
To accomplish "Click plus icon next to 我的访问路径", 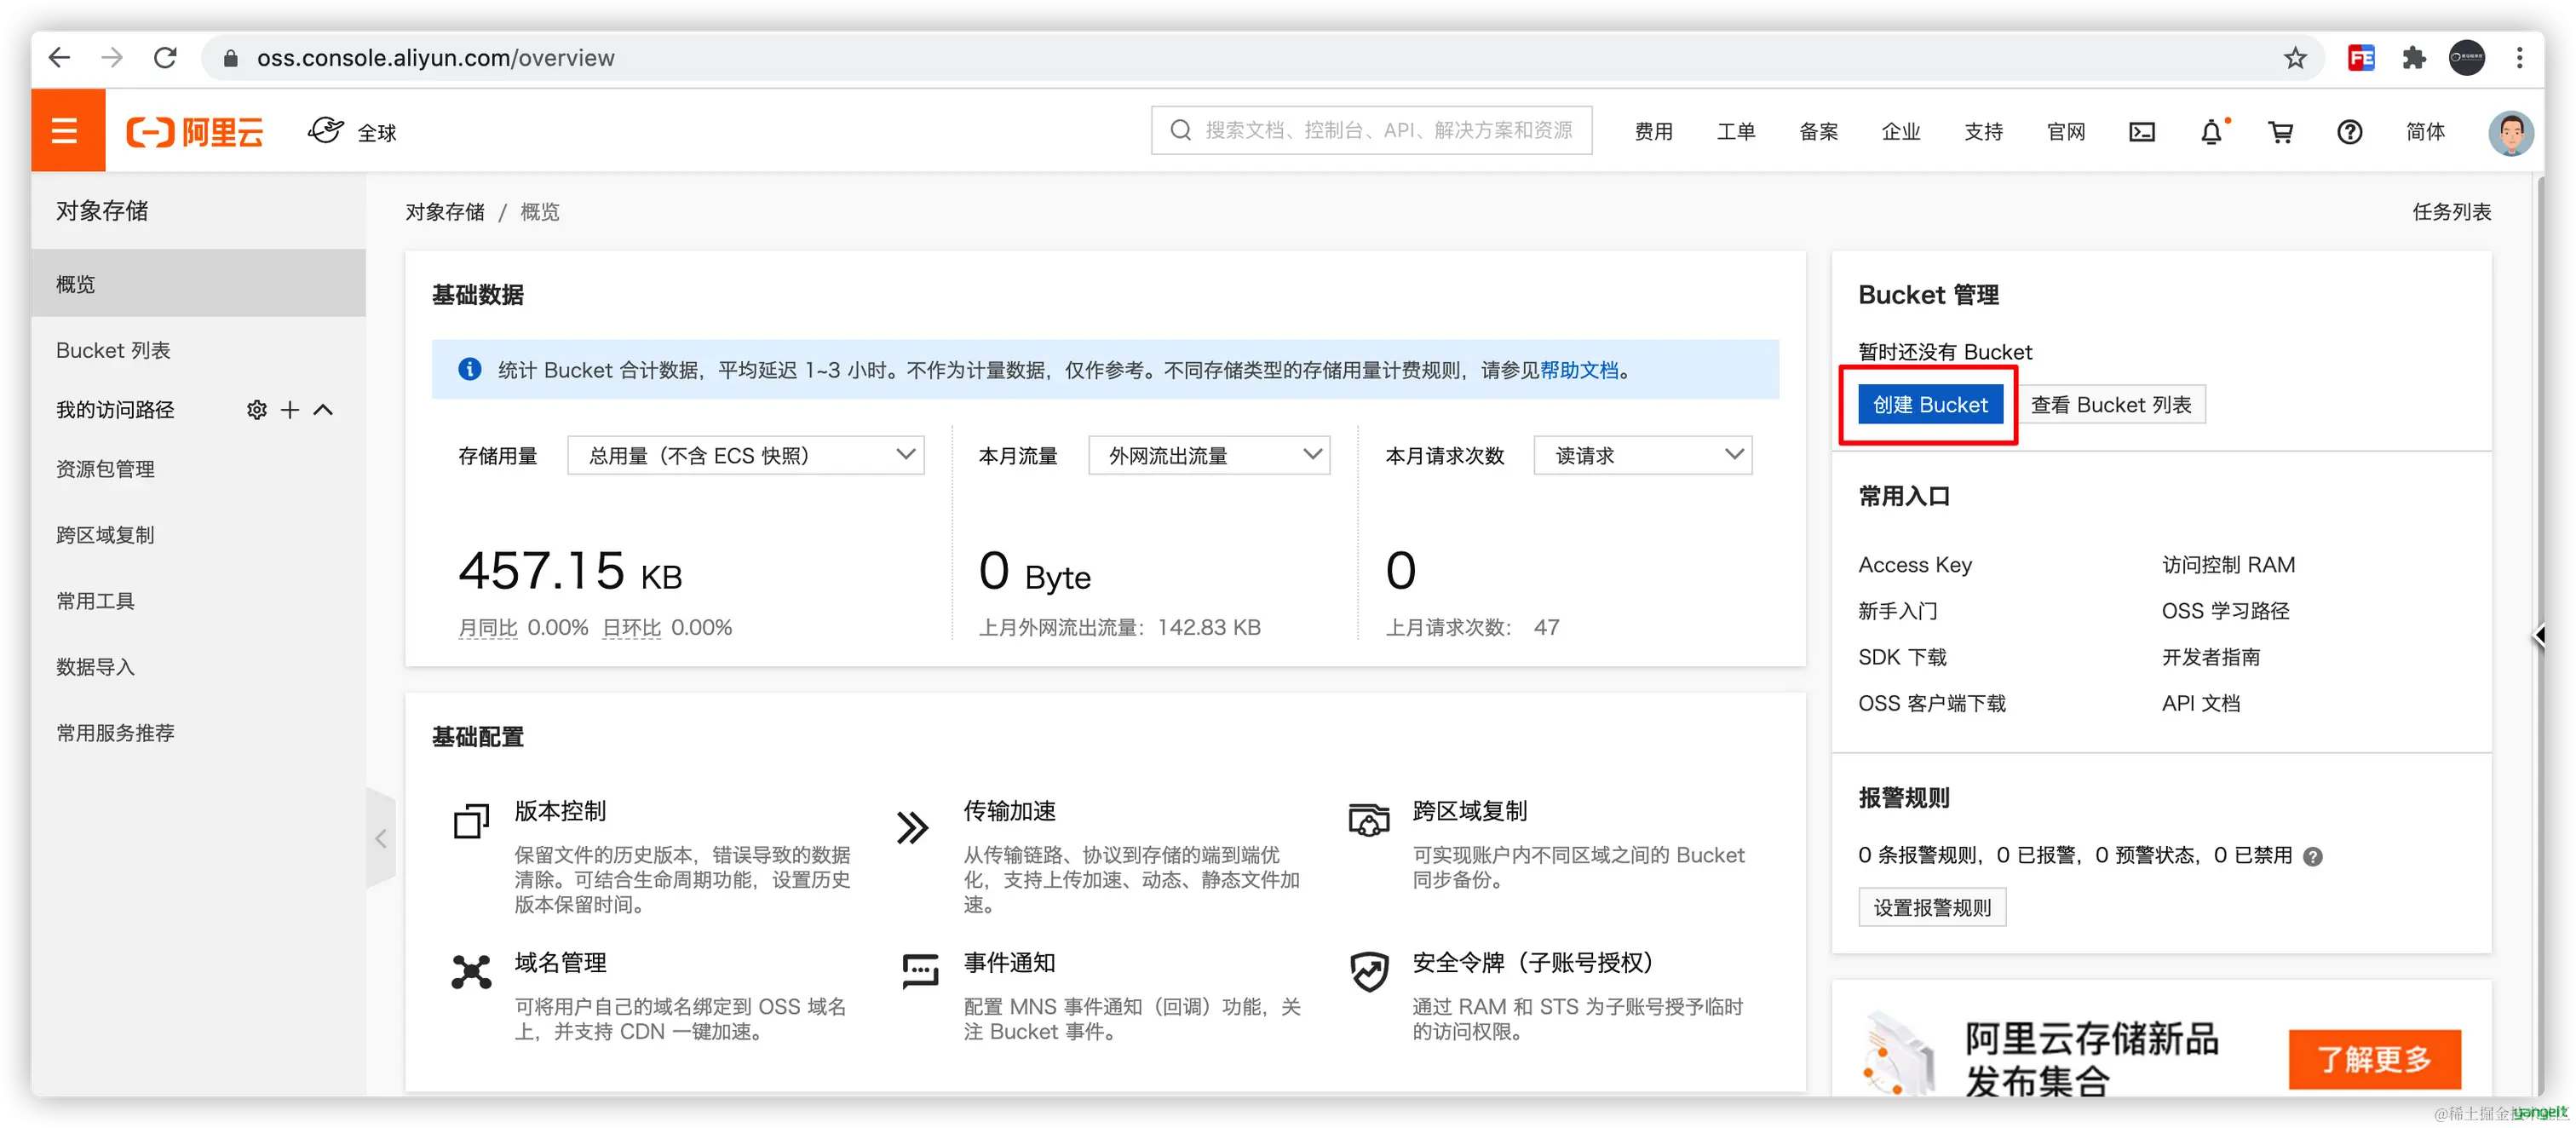I will point(290,410).
